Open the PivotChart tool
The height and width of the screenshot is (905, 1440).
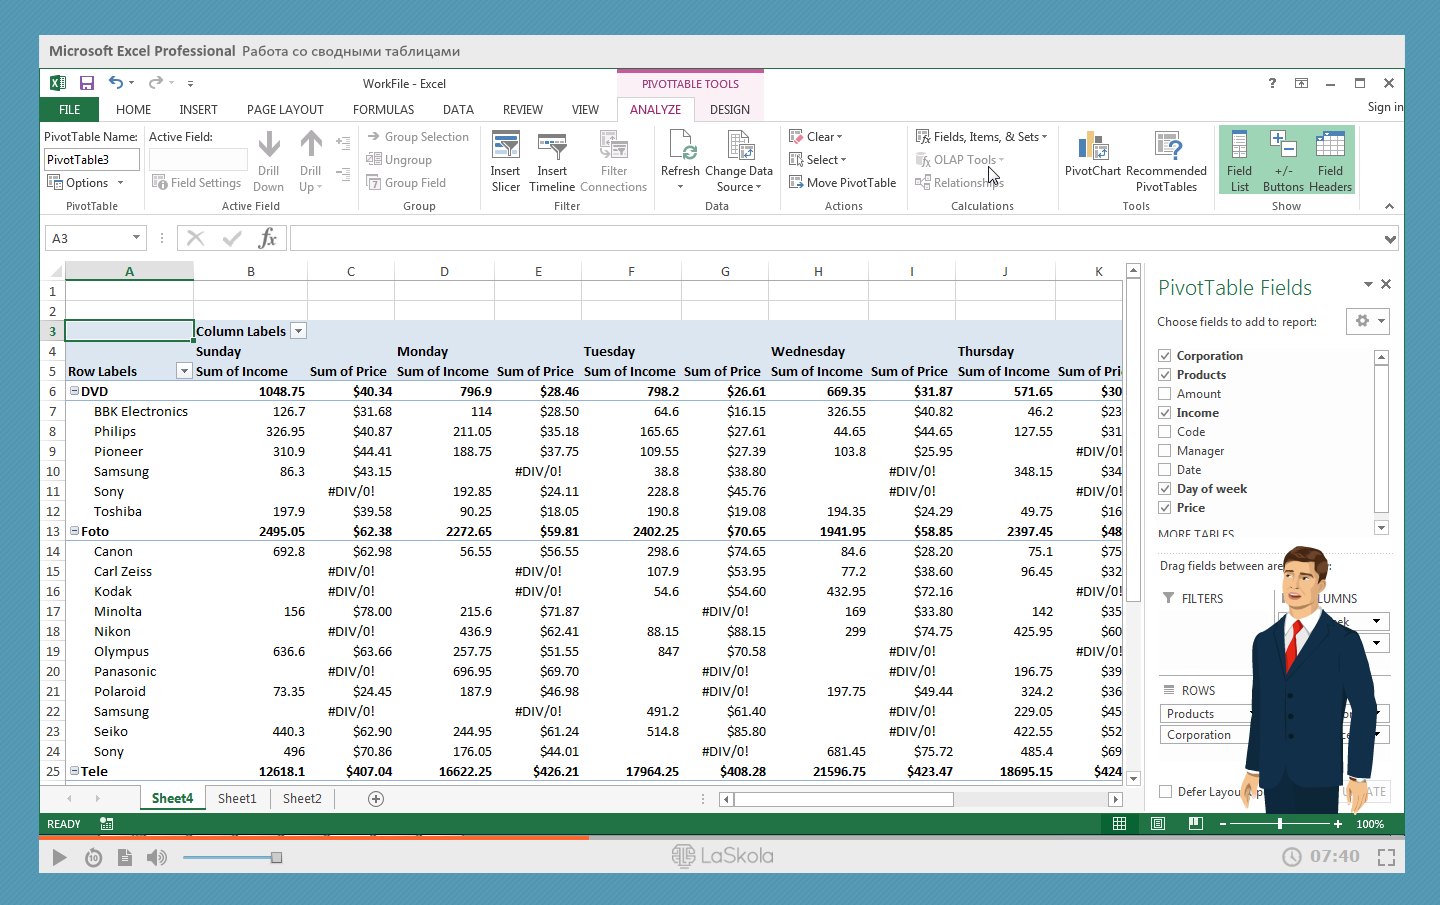(x=1093, y=148)
